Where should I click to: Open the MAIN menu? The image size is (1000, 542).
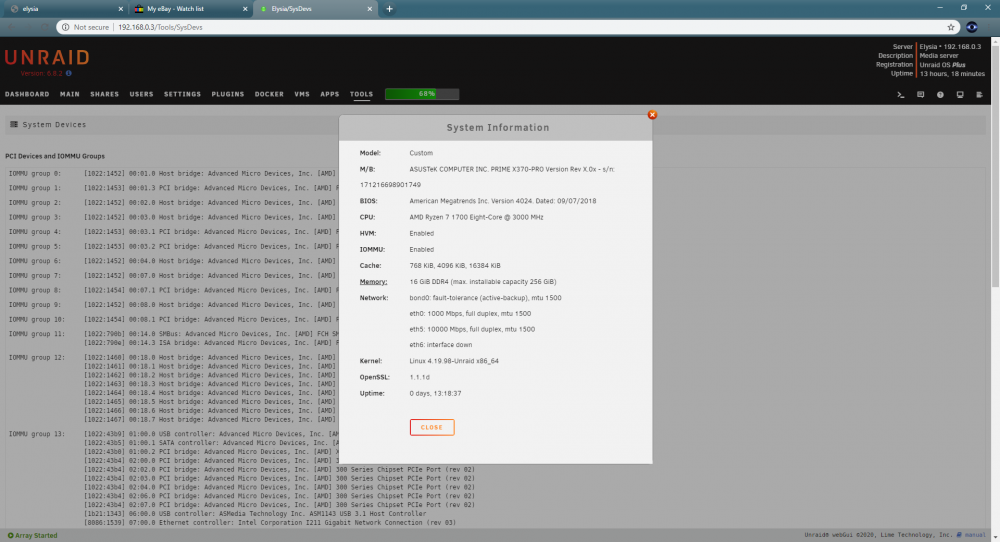tap(70, 94)
